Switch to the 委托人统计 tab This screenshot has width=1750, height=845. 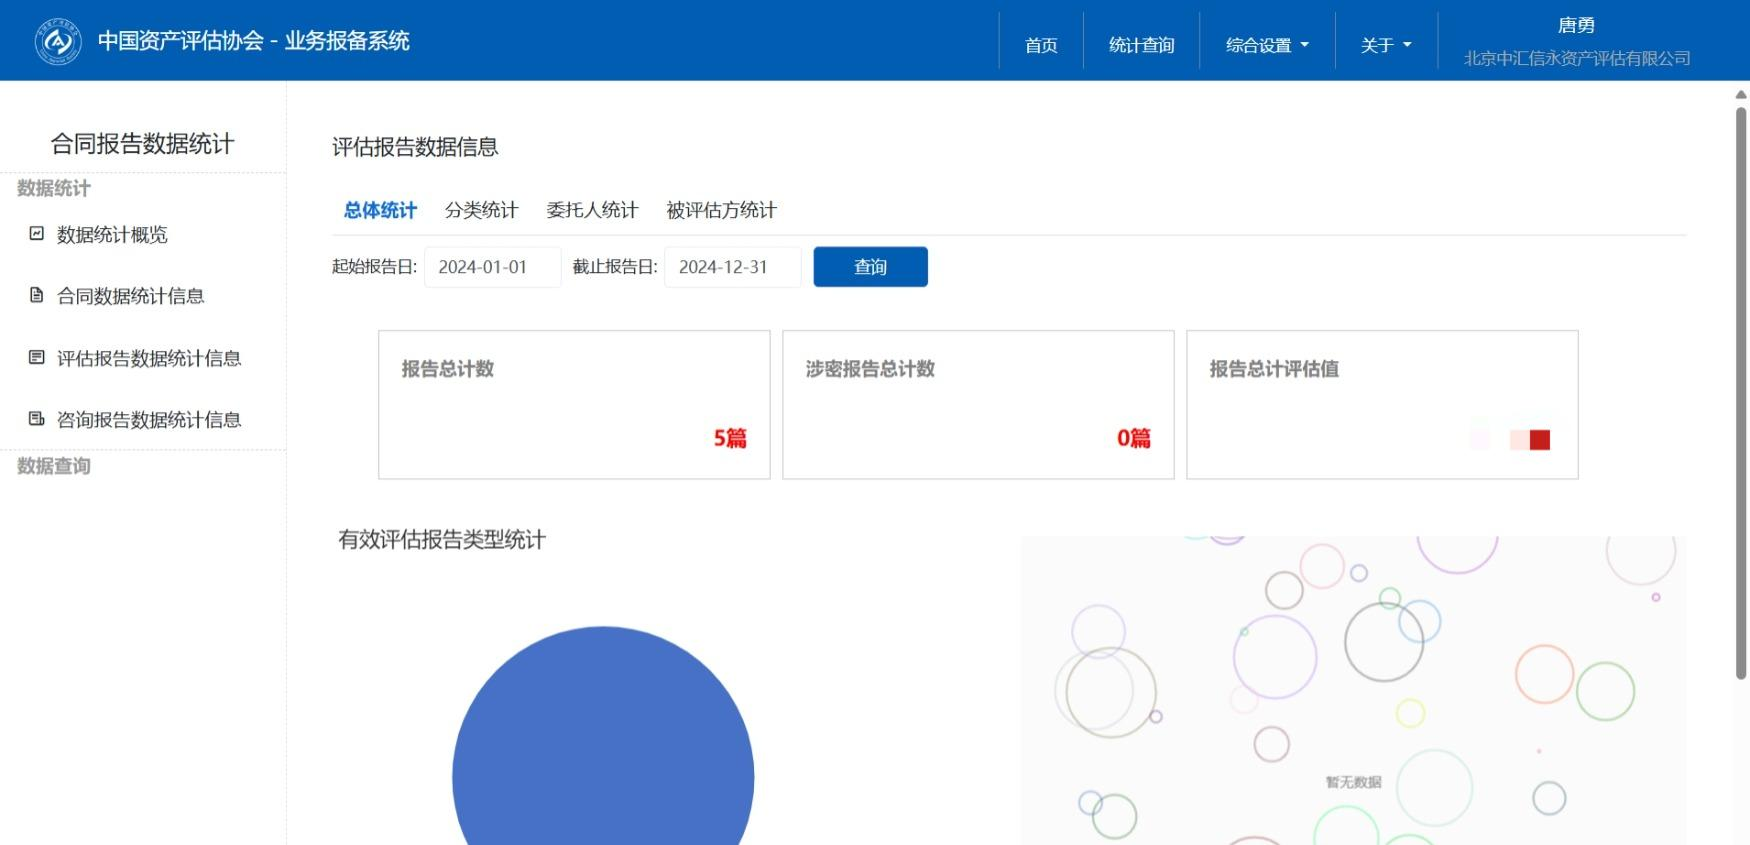[592, 210]
